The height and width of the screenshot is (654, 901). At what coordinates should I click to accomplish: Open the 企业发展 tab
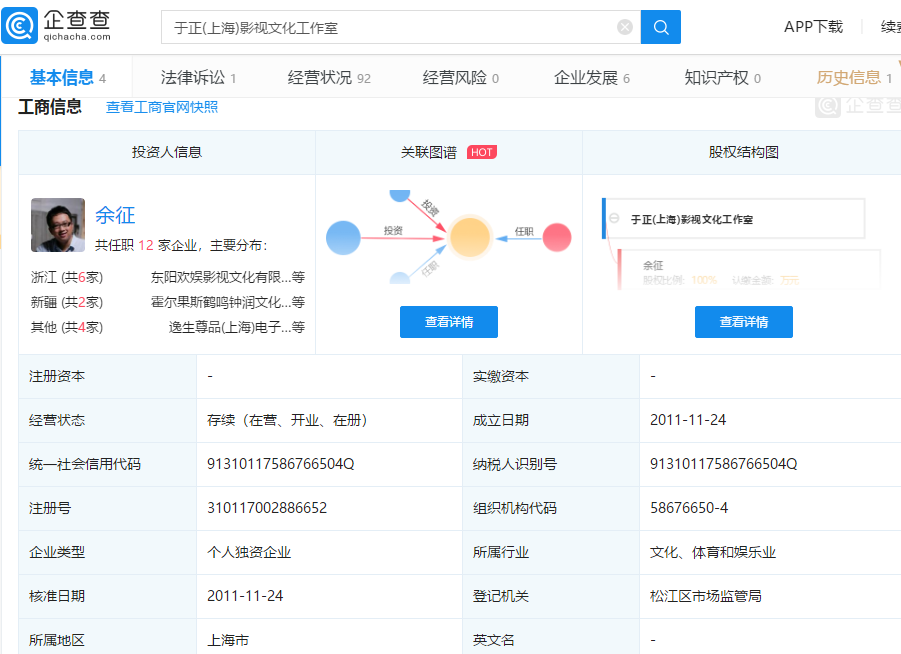tap(592, 78)
